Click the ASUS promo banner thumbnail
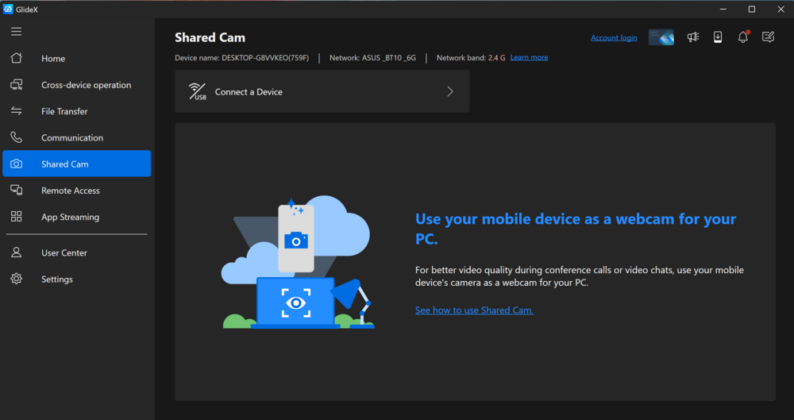Image resolution: width=794 pixels, height=420 pixels. click(661, 37)
